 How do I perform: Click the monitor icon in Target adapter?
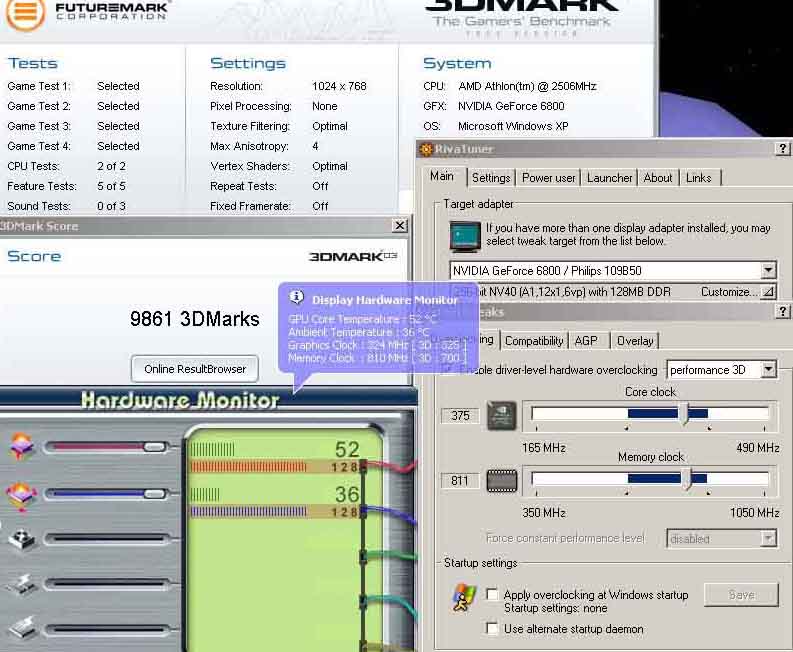465,236
